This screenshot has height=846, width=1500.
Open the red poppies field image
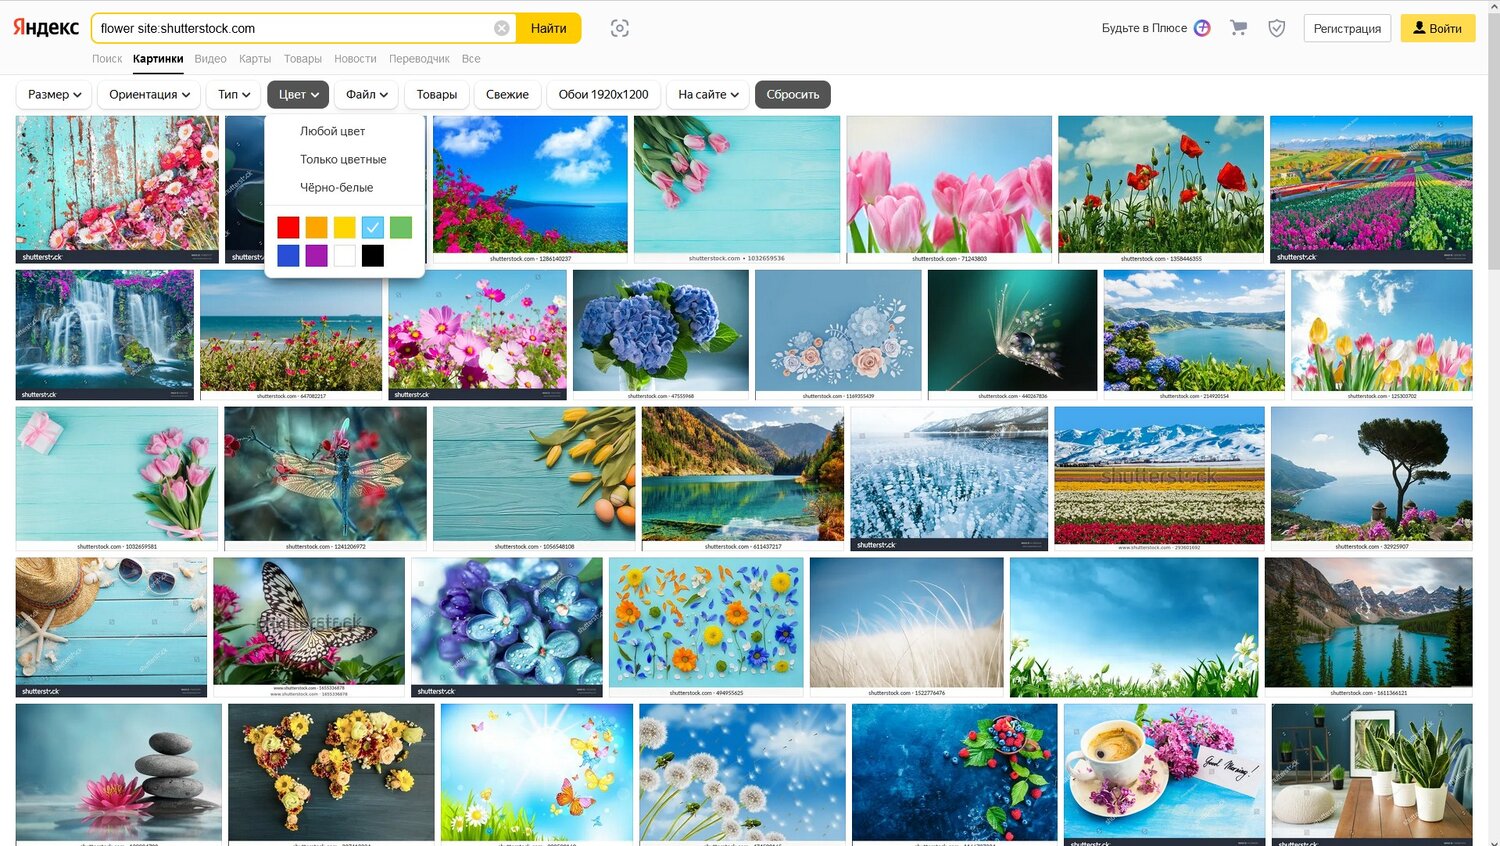click(x=1160, y=189)
